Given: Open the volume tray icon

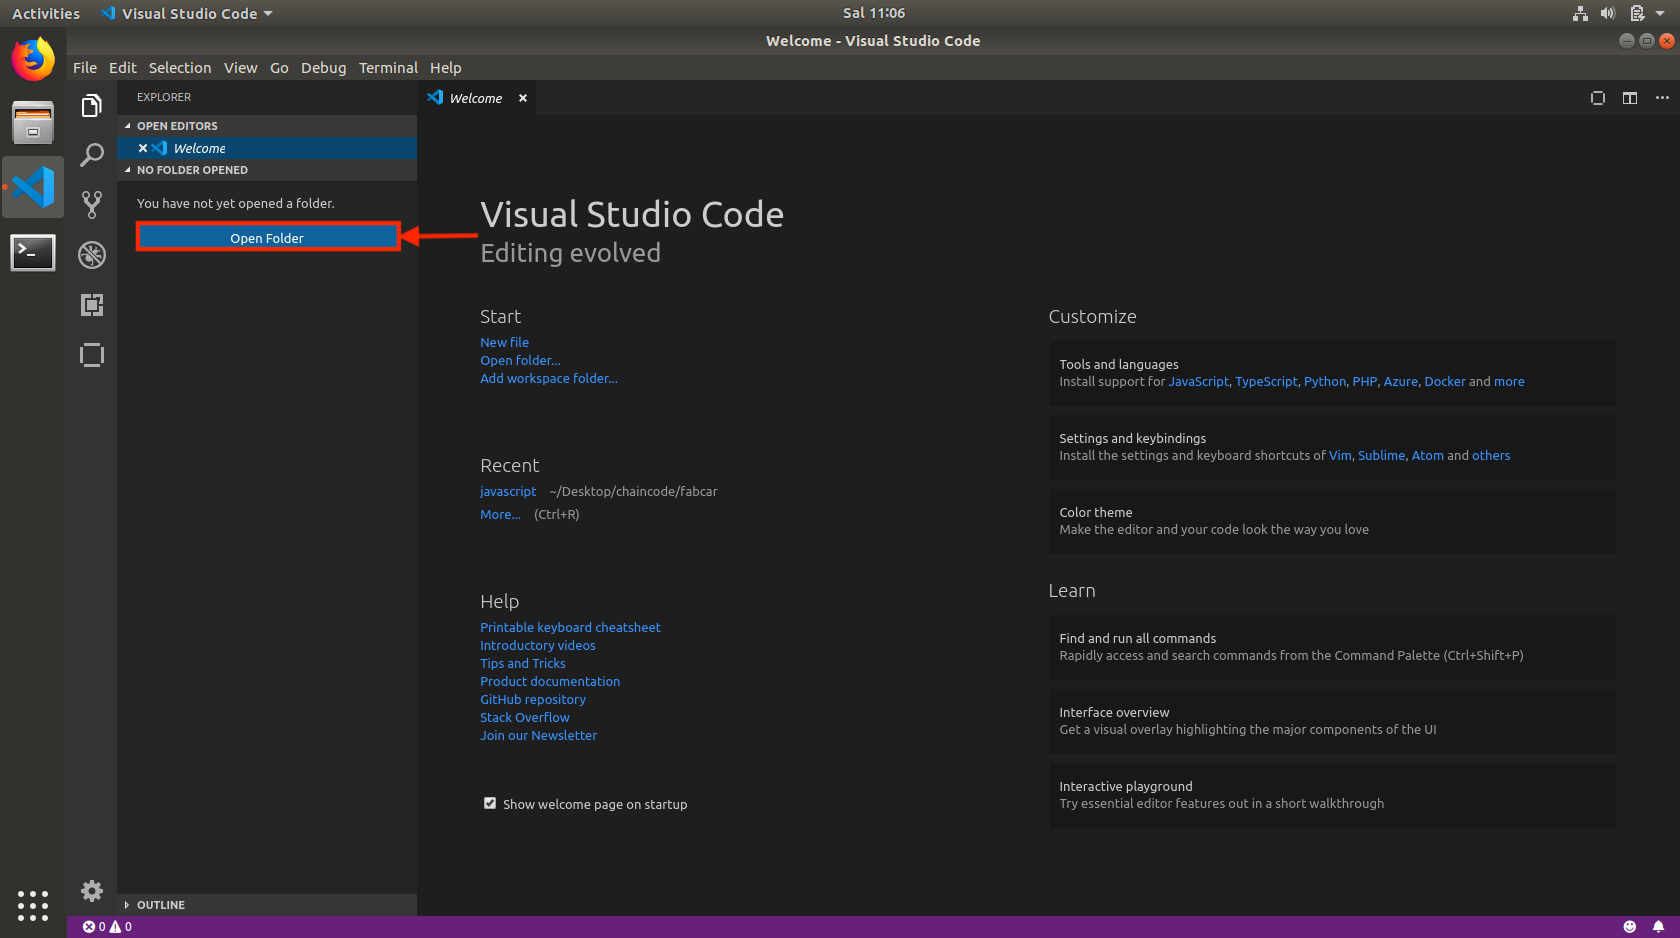Looking at the screenshot, I should pyautogui.click(x=1608, y=13).
